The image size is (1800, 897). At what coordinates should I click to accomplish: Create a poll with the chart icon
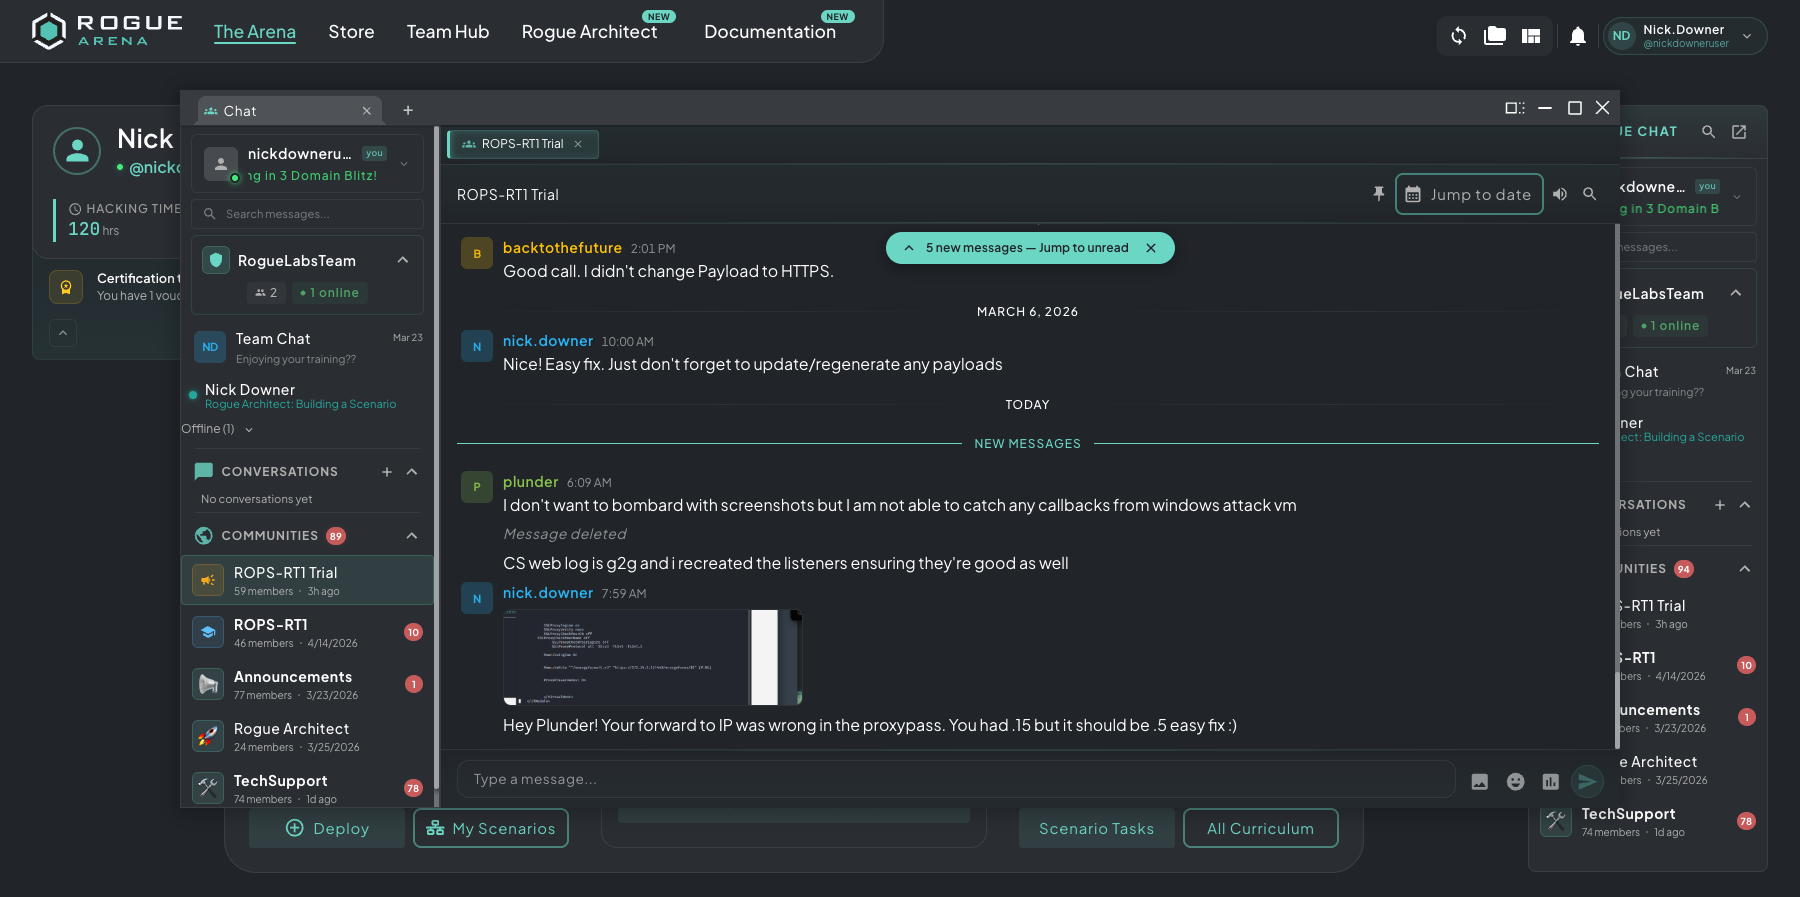1551,781
